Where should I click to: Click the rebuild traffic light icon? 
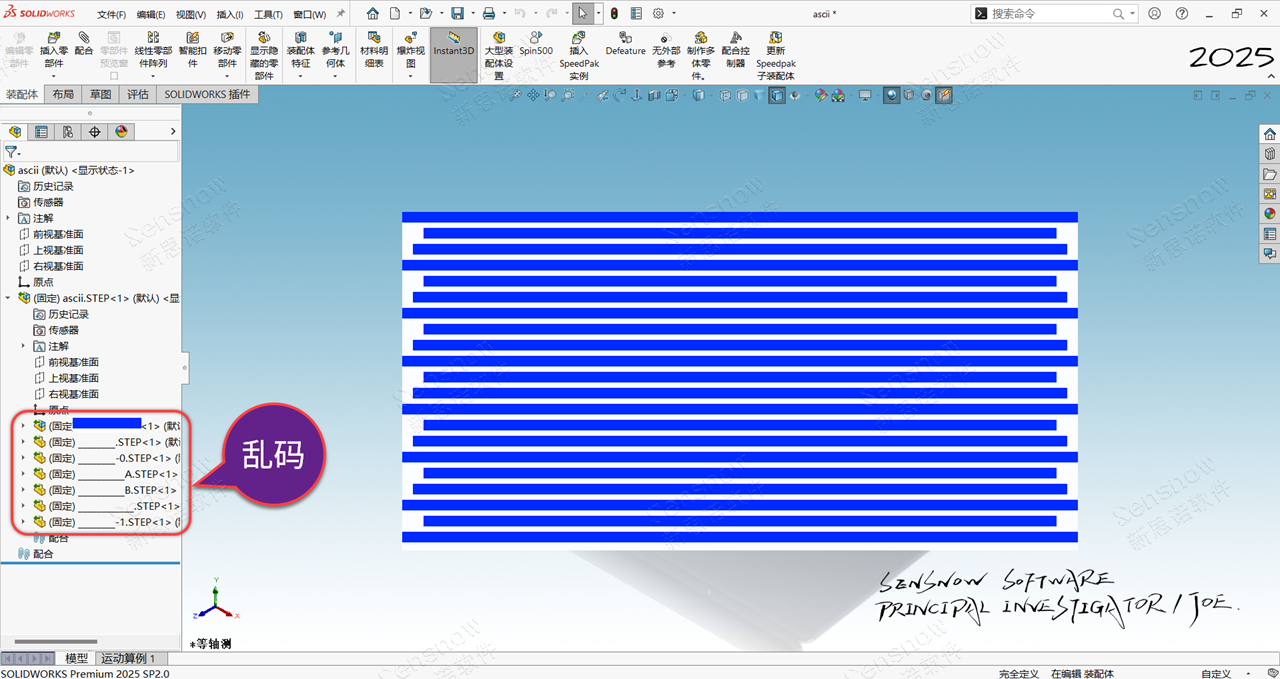pos(614,14)
